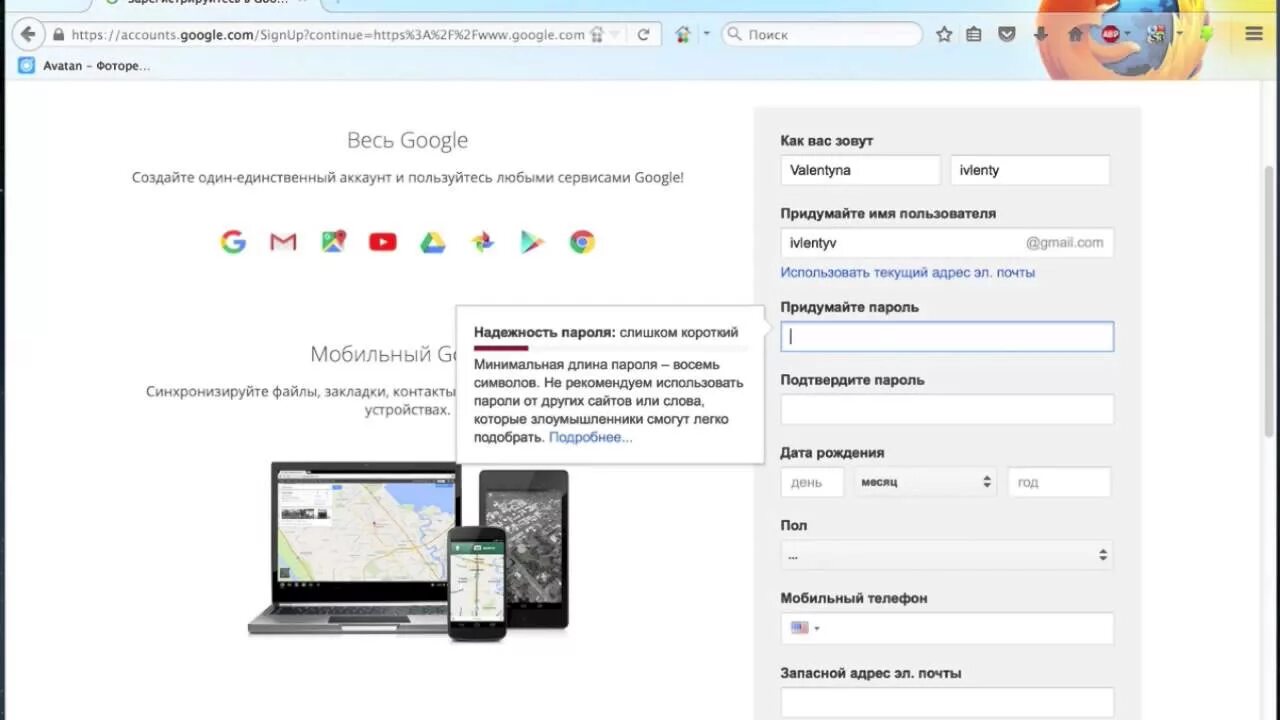Open the bookmarks list icon
Image resolution: width=1280 pixels, height=720 pixels.
coord(974,34)
